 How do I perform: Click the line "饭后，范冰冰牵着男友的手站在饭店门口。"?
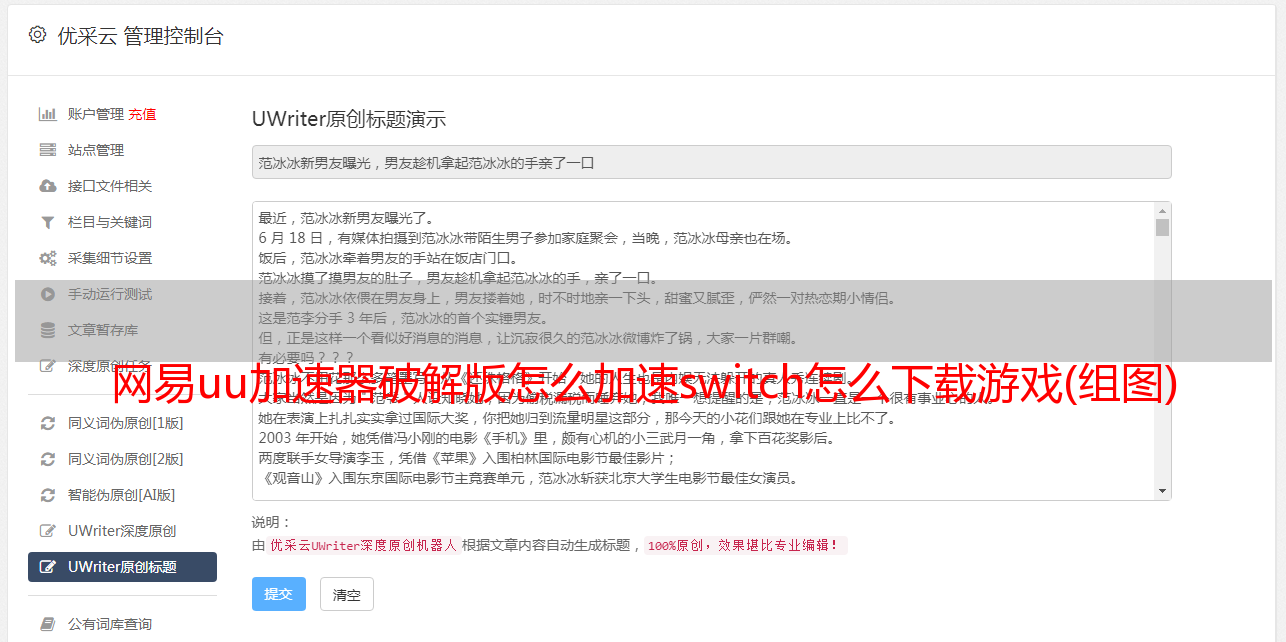pyautogui.click(x=391, y=258)
